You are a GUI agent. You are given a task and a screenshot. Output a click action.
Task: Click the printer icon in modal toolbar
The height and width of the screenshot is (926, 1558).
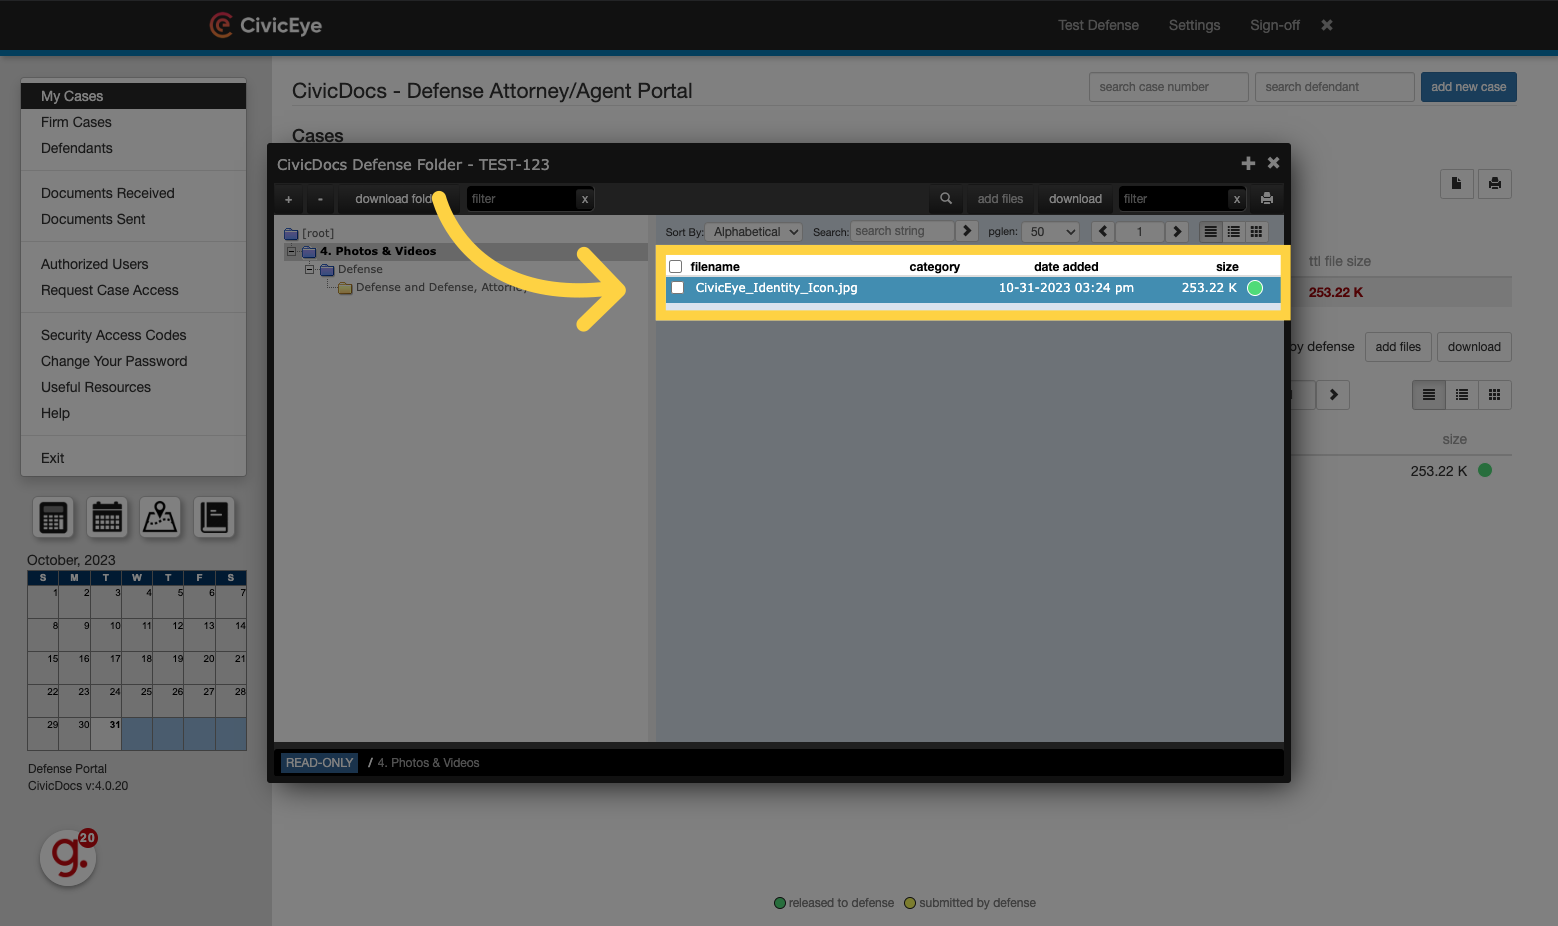click(x=1267, y=199)
